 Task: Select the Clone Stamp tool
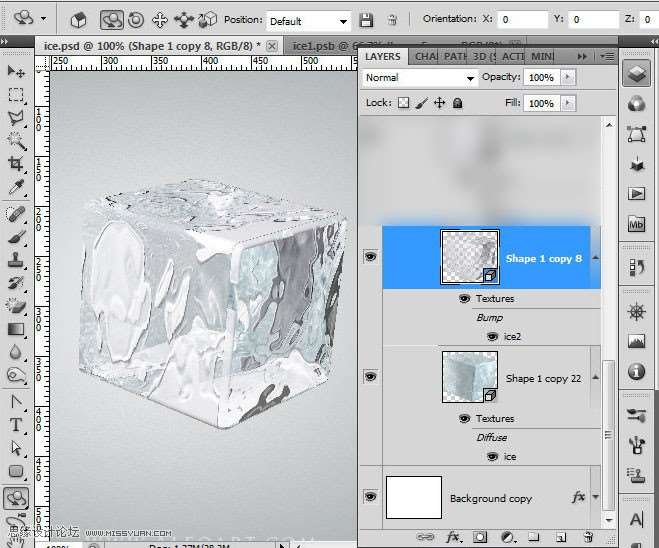point(16,260)
